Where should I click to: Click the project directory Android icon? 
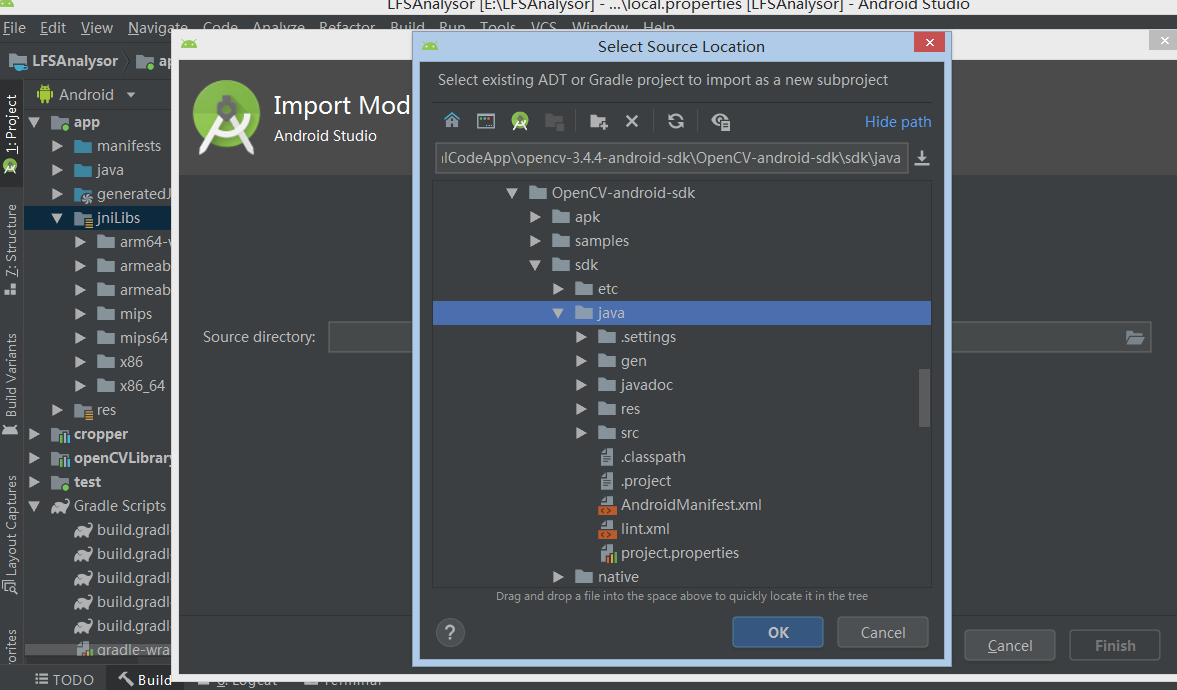[x=519, y=121]
